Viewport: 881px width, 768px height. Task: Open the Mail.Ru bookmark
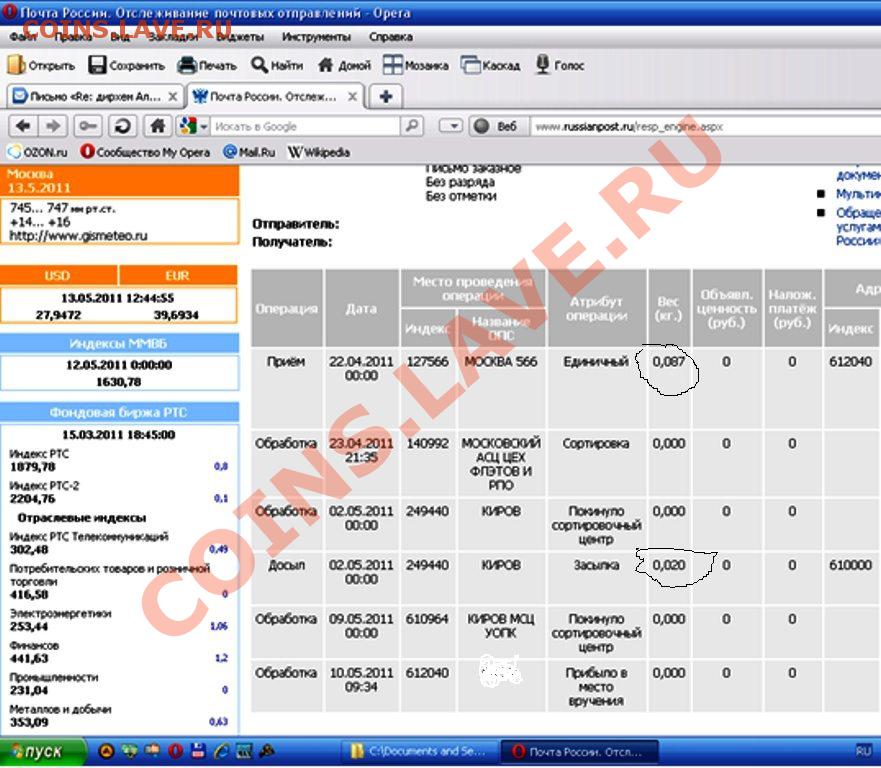click(x=249, y=152)
